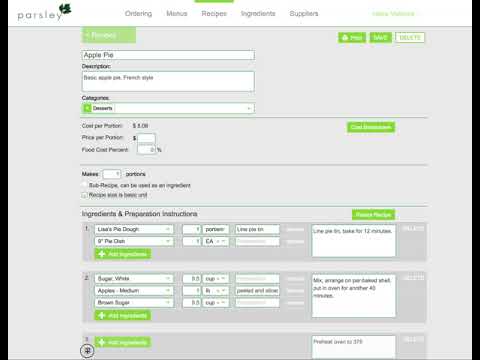Change the lb unit for Apples - Medium

click(x=216, y=291)
